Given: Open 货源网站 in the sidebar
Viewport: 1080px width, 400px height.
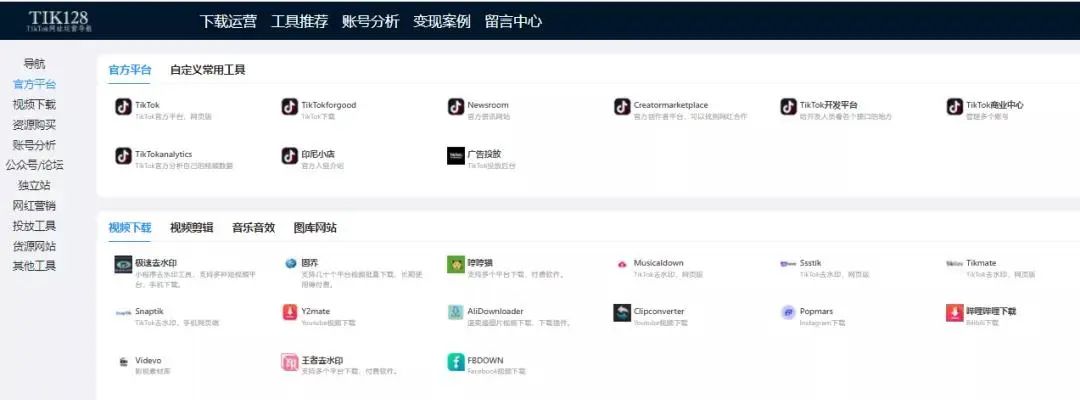Looking at the screenshot, I should 34,246.
